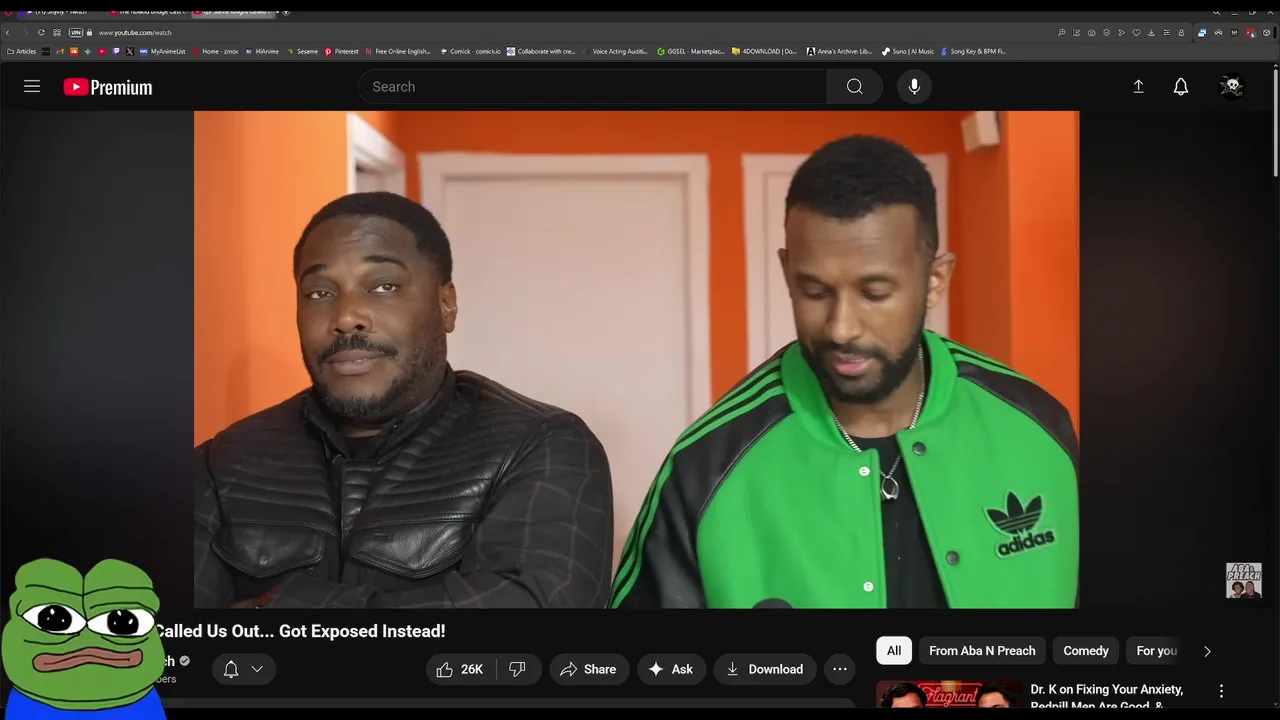Select the Comedy filter chip
The image size is (1280, 720).
[1086, 651]
